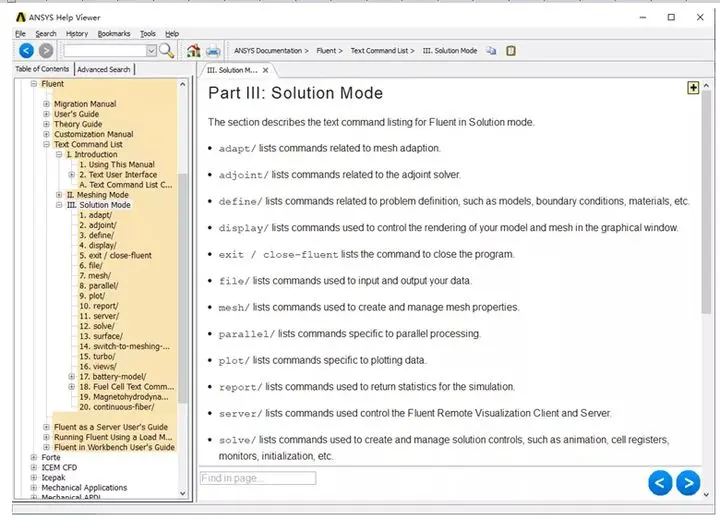
Task: Click the content pane vertical scrollbar thumb
Action: [706, 202]
